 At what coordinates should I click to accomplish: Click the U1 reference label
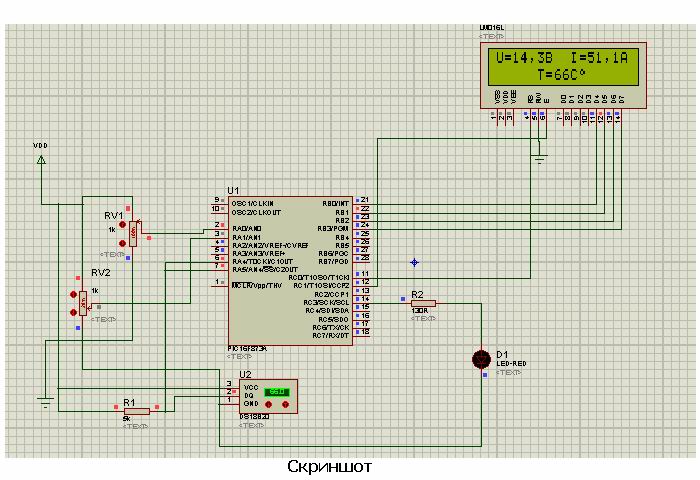[x=233, y=191]
